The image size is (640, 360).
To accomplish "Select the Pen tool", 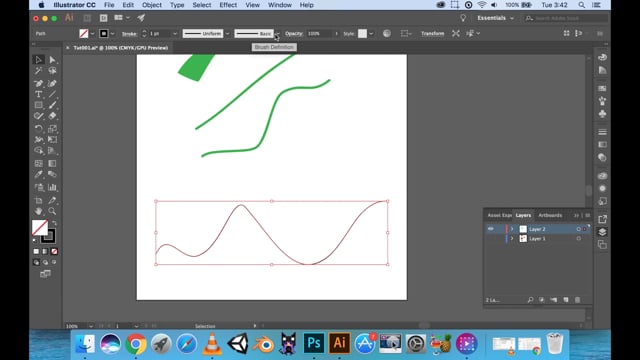I will [38, 83].
